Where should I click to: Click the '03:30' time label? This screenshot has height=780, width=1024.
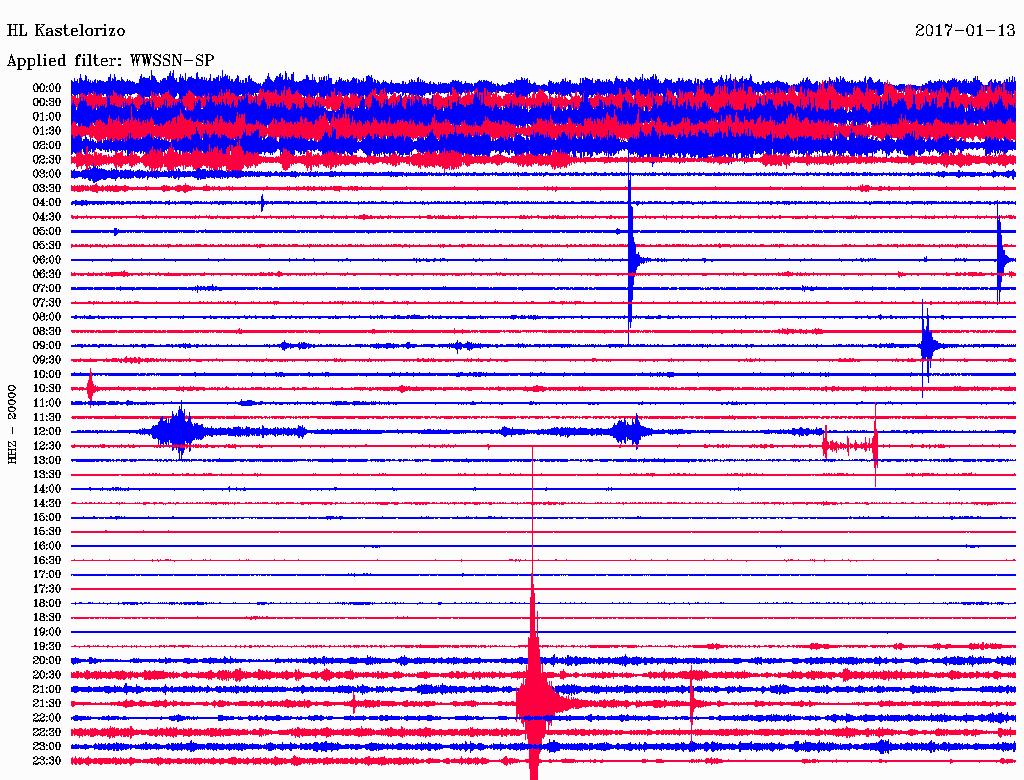tap(47, 188)
